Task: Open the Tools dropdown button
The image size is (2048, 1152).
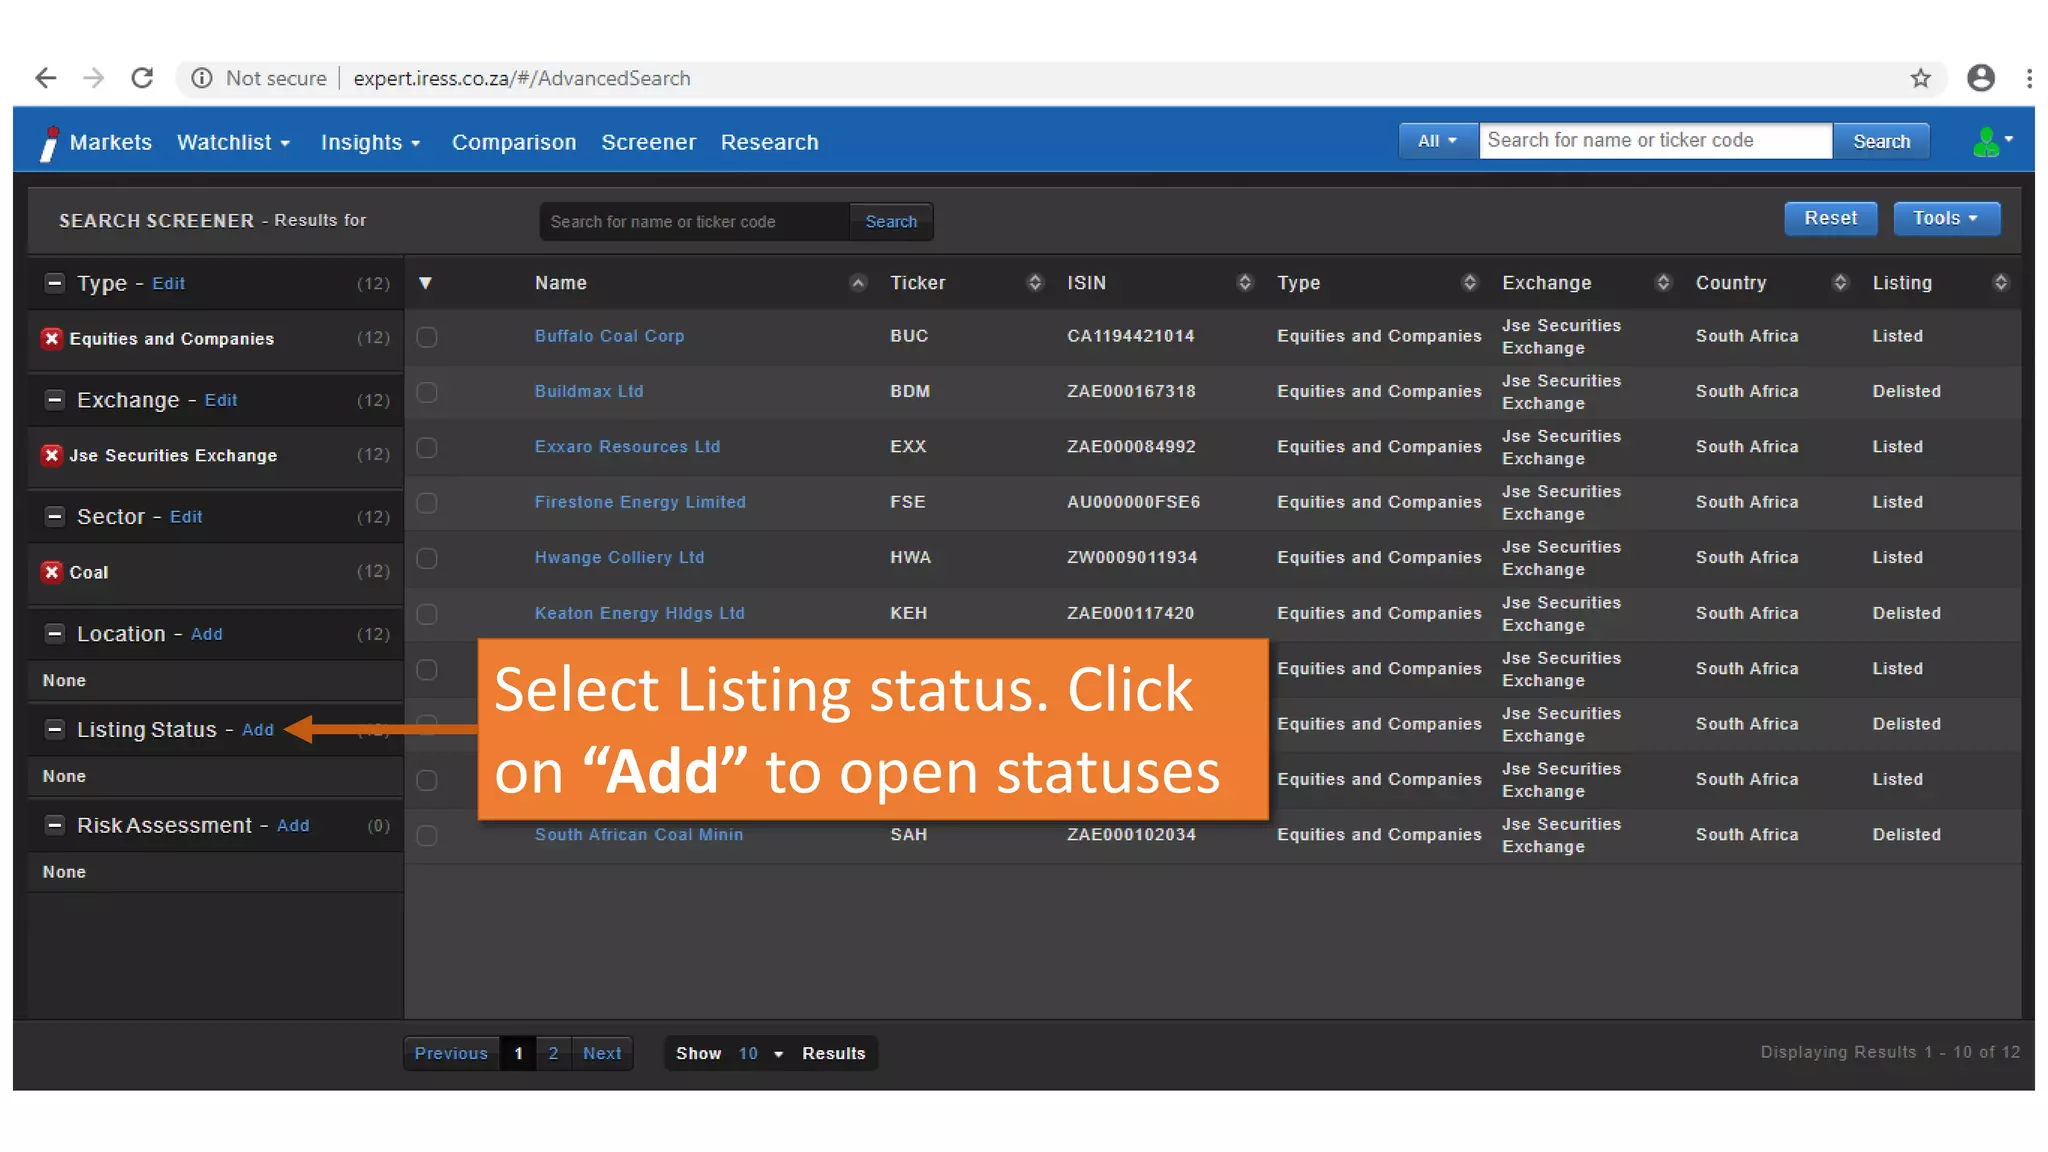Action: click(x=1946, y=218)
